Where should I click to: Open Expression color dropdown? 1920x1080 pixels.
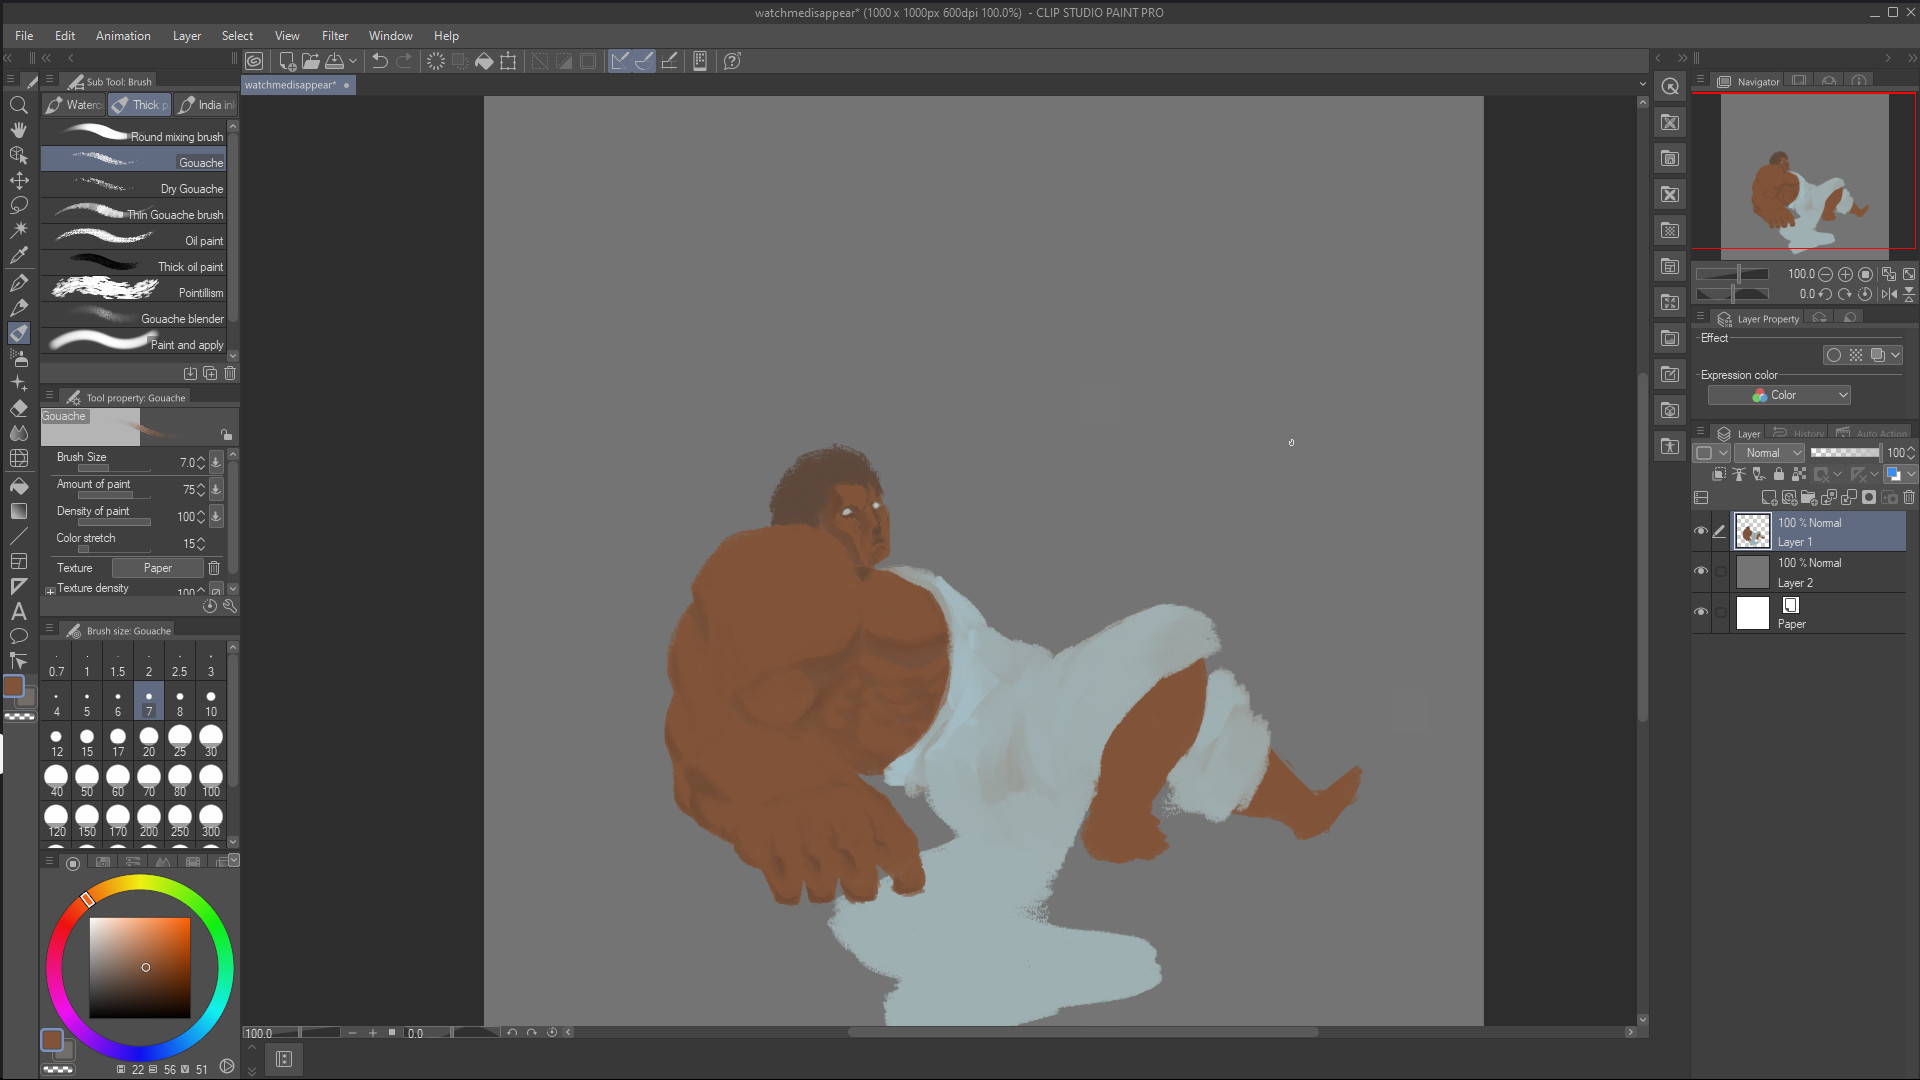(x=1780, y=395)
